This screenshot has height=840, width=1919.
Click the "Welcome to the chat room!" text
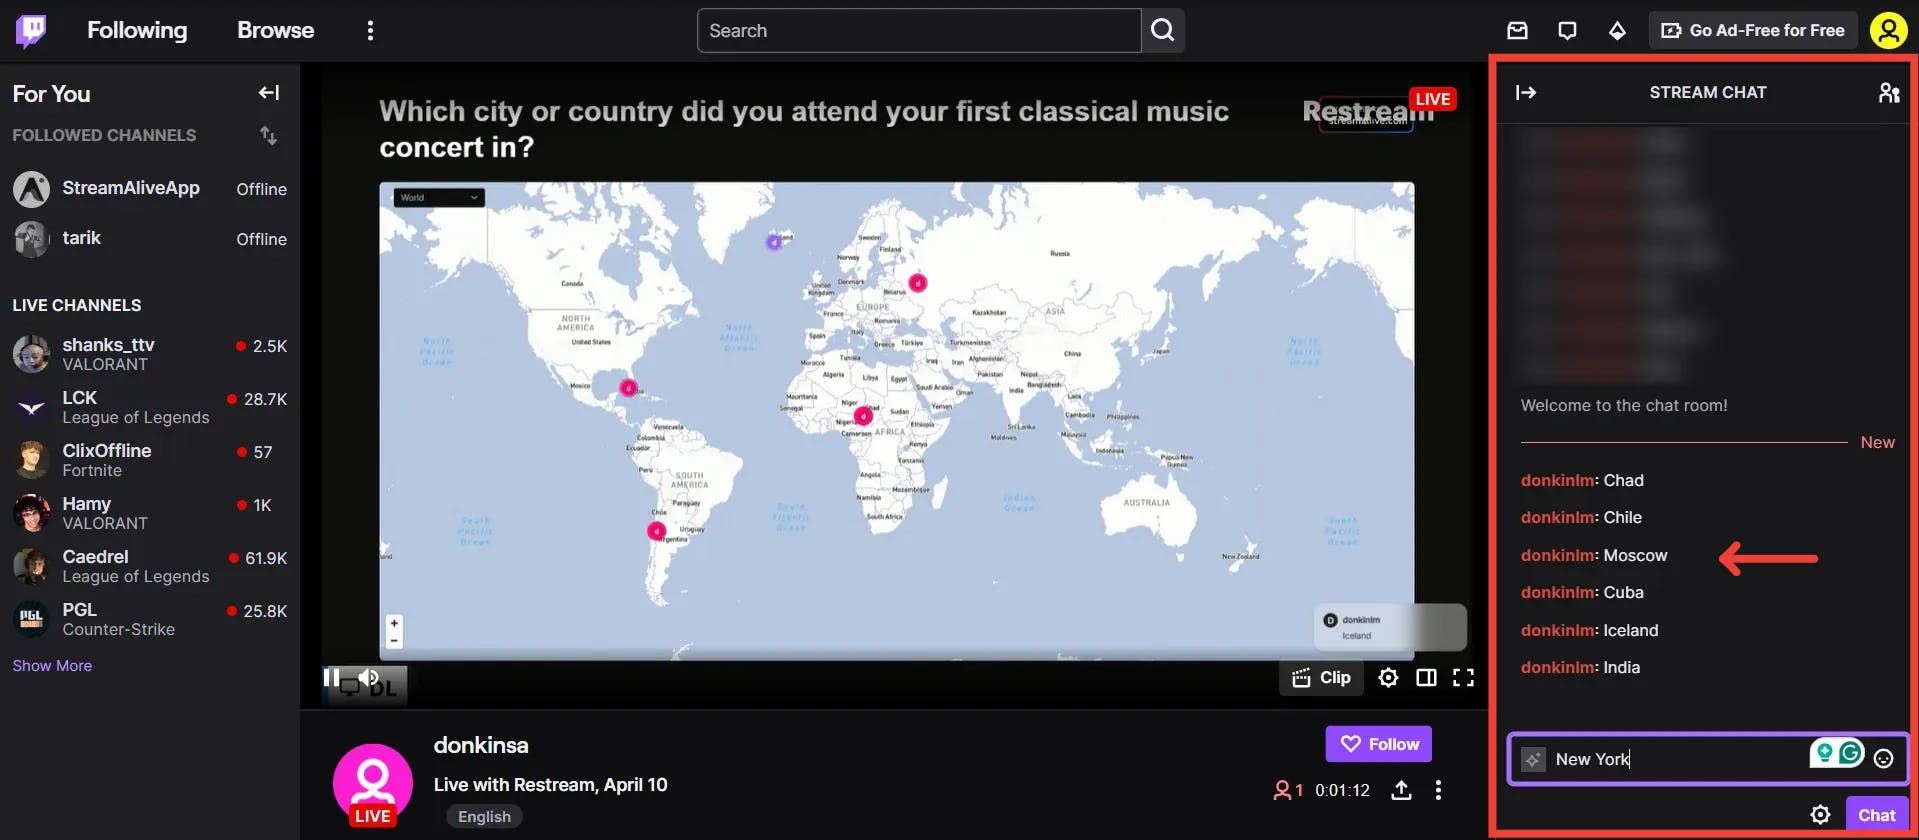(x=1624, y=406)
